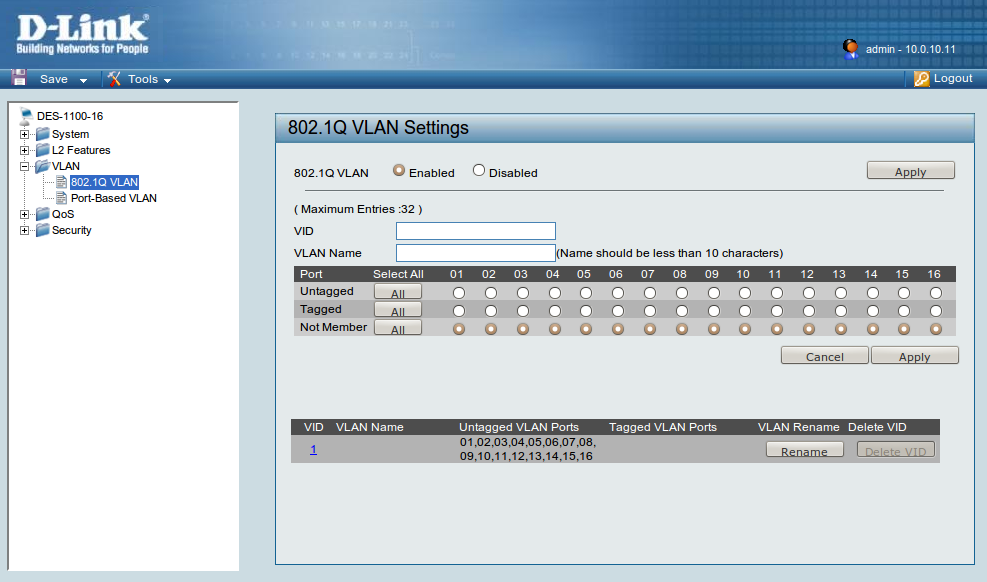
Task: Click the admin - 10.0.10.11 text
Action: (x=910, y=49)
